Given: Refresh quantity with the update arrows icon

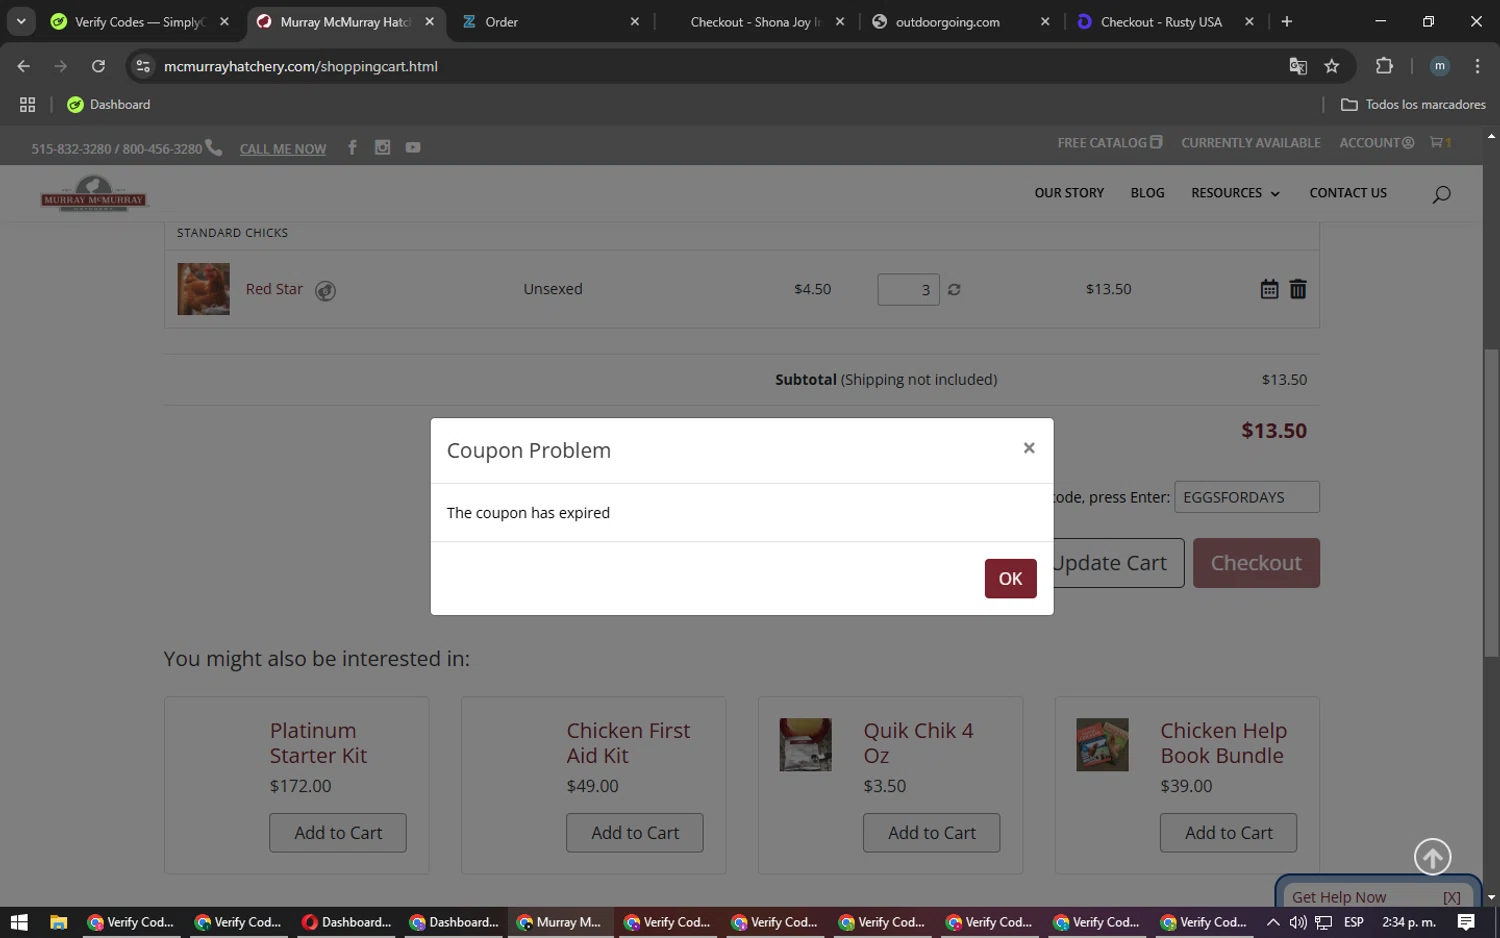Looking at the screenshot, I should pos(954,289).
